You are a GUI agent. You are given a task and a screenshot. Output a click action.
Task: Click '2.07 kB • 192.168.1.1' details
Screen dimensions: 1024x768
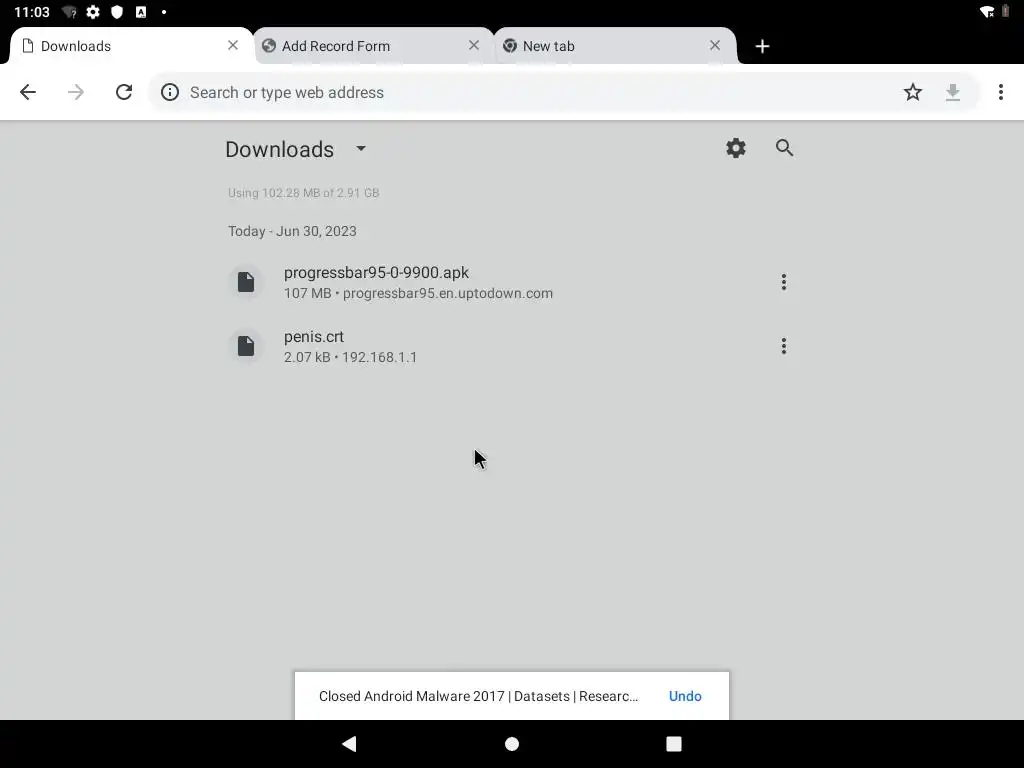tap(350, 357)
